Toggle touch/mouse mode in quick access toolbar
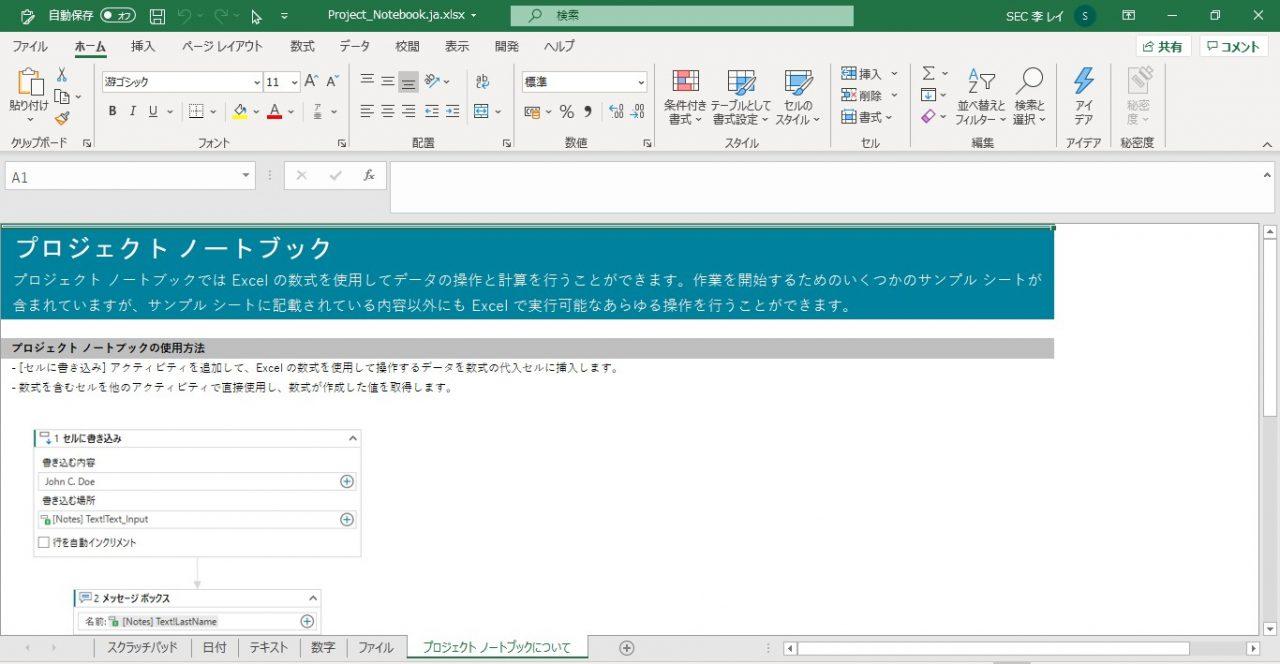The image size is (1280, 664). tap(256, 16)
